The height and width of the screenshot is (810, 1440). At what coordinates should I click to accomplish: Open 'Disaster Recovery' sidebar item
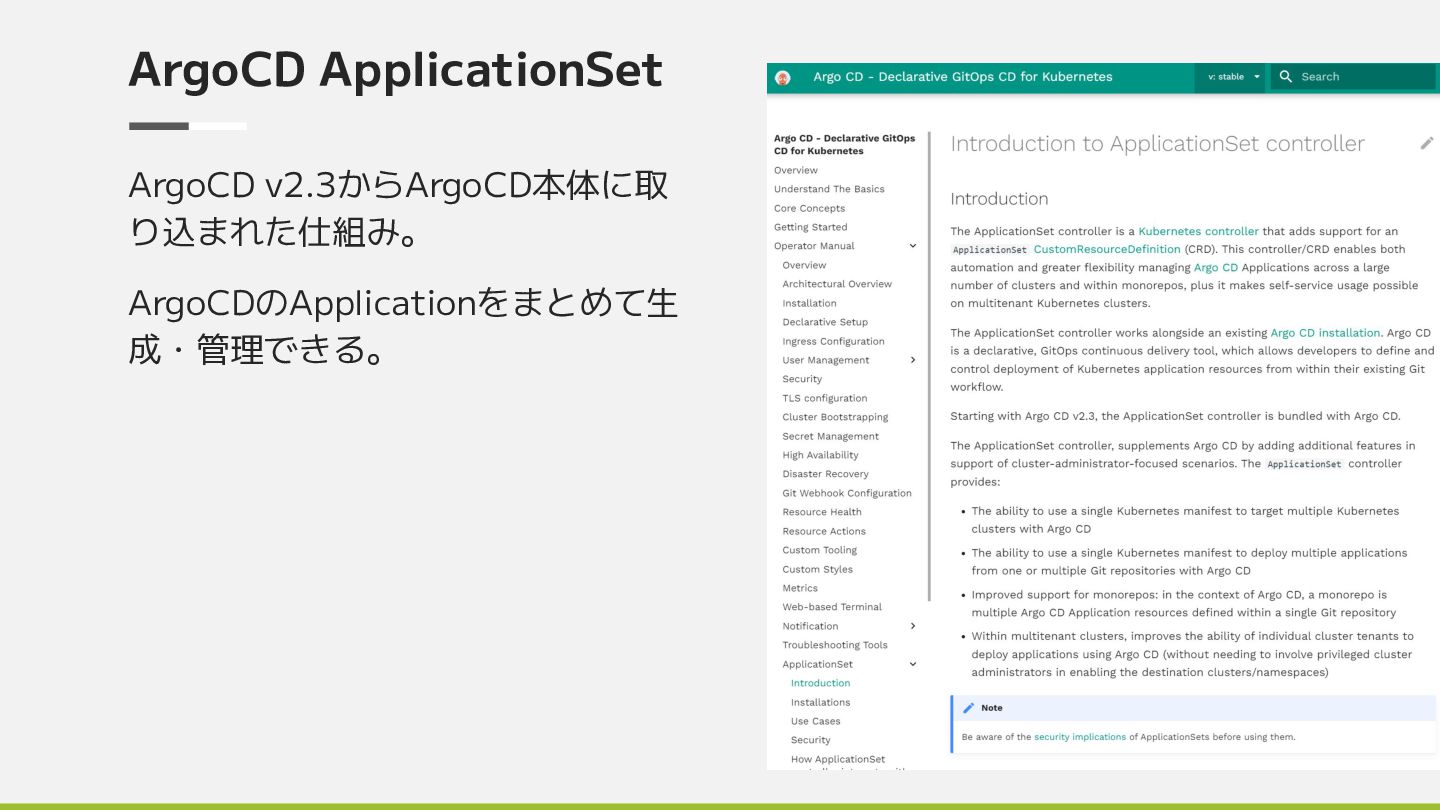coord(825,474)
